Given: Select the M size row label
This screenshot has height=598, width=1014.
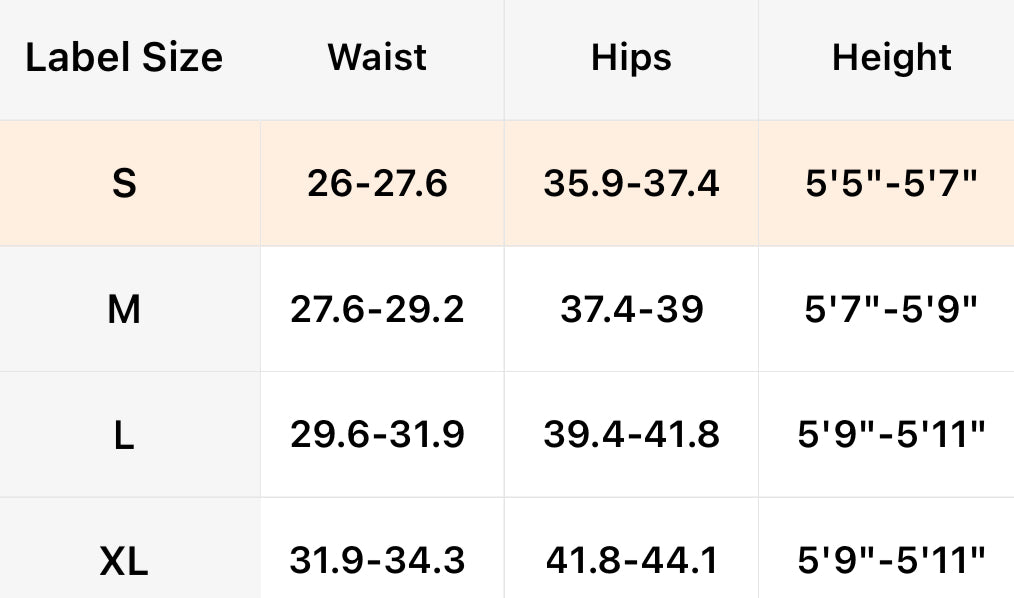Looking at the screenshot, I should [124, 310].
